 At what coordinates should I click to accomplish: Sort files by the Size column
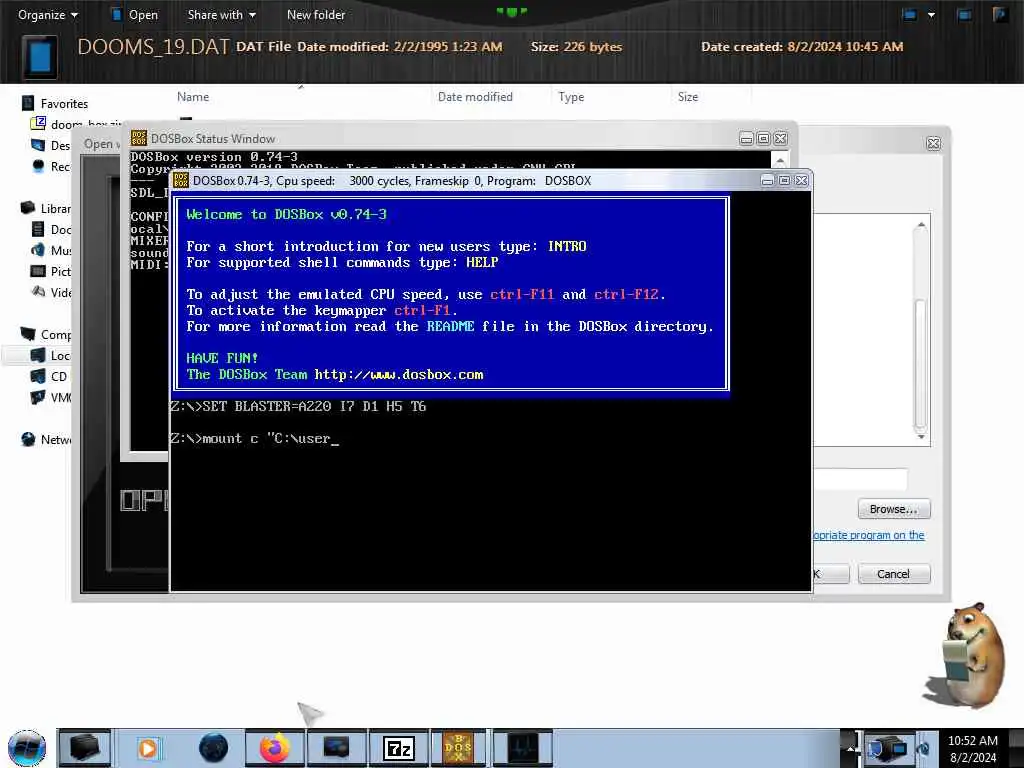click(688, 97)
